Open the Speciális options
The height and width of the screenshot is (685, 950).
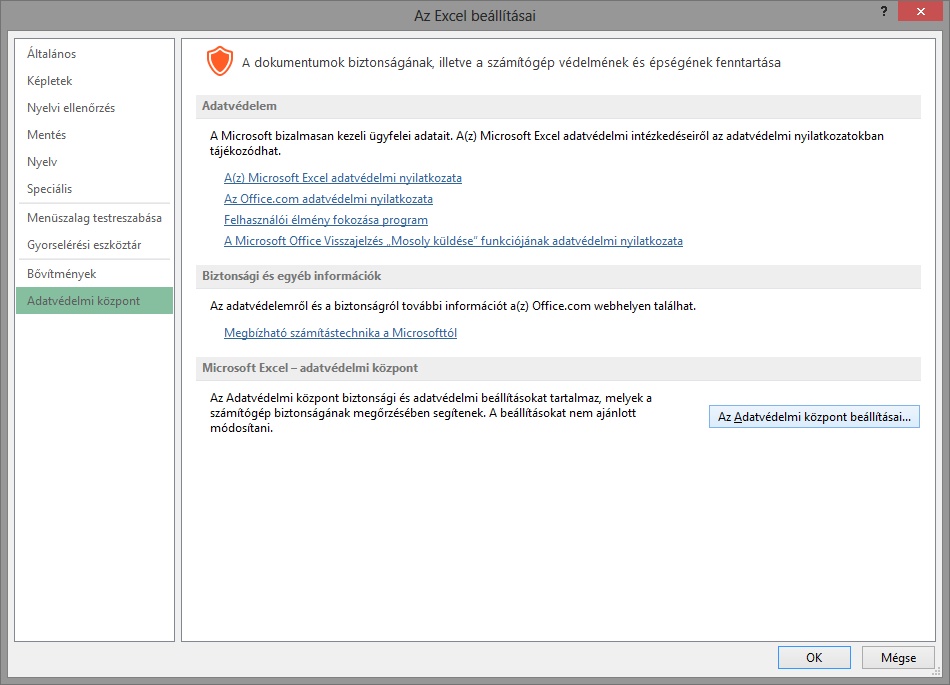coord(94,188)
